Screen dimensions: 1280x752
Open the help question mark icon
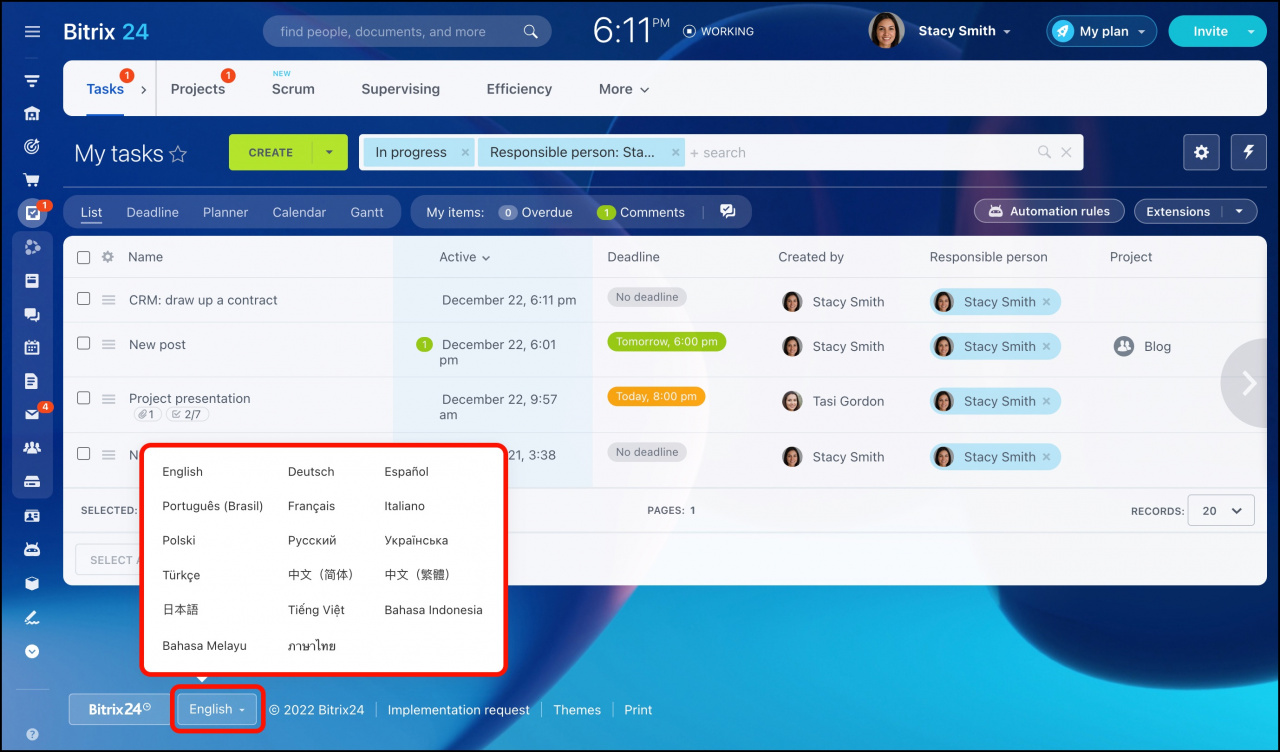pos(32,734)
